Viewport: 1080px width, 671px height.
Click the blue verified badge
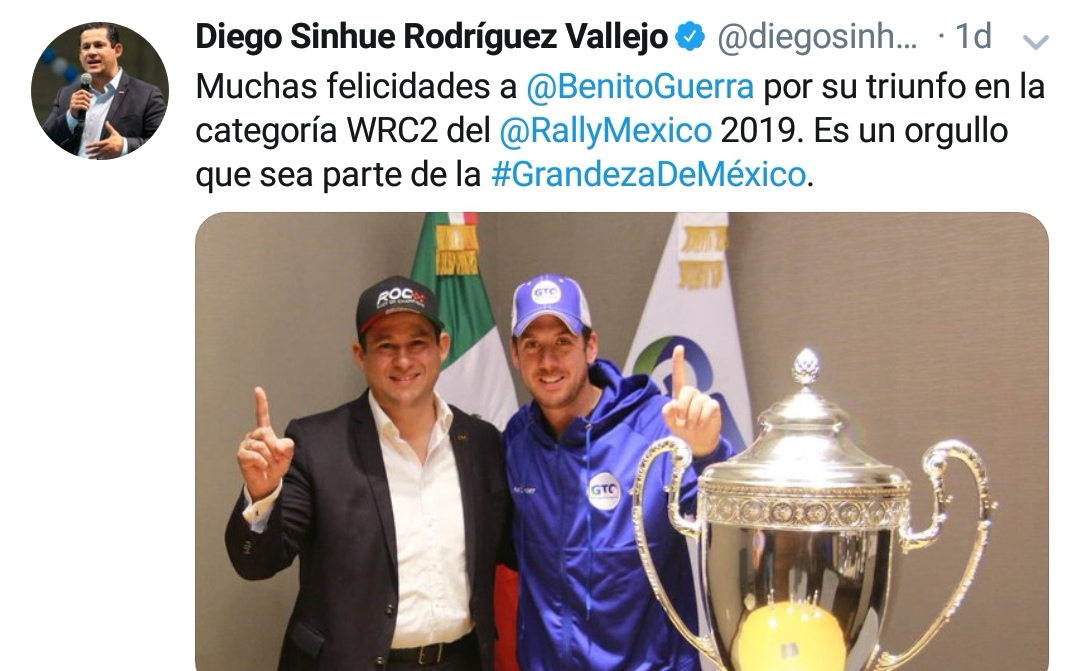689,37
